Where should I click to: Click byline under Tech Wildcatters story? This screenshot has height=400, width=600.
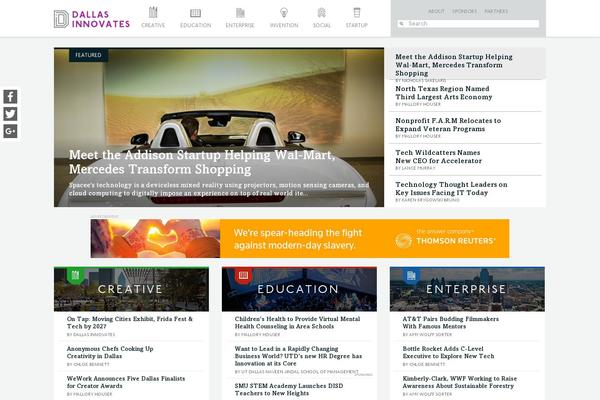coord(415,168)
